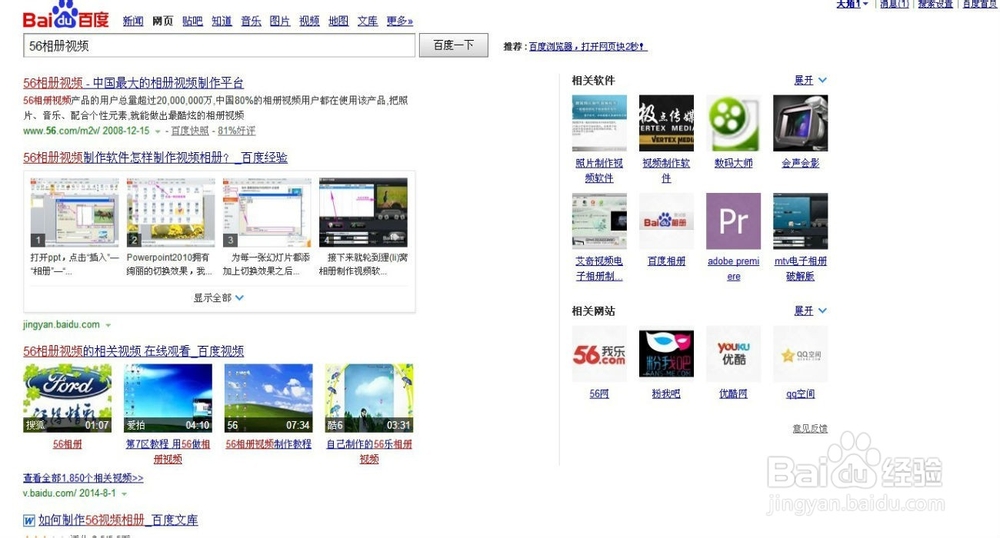Image resolution: width=1000 pixels, height=538 pixels.
Task: Focus the search box containing 56相册视频
Action: point(219,45)
